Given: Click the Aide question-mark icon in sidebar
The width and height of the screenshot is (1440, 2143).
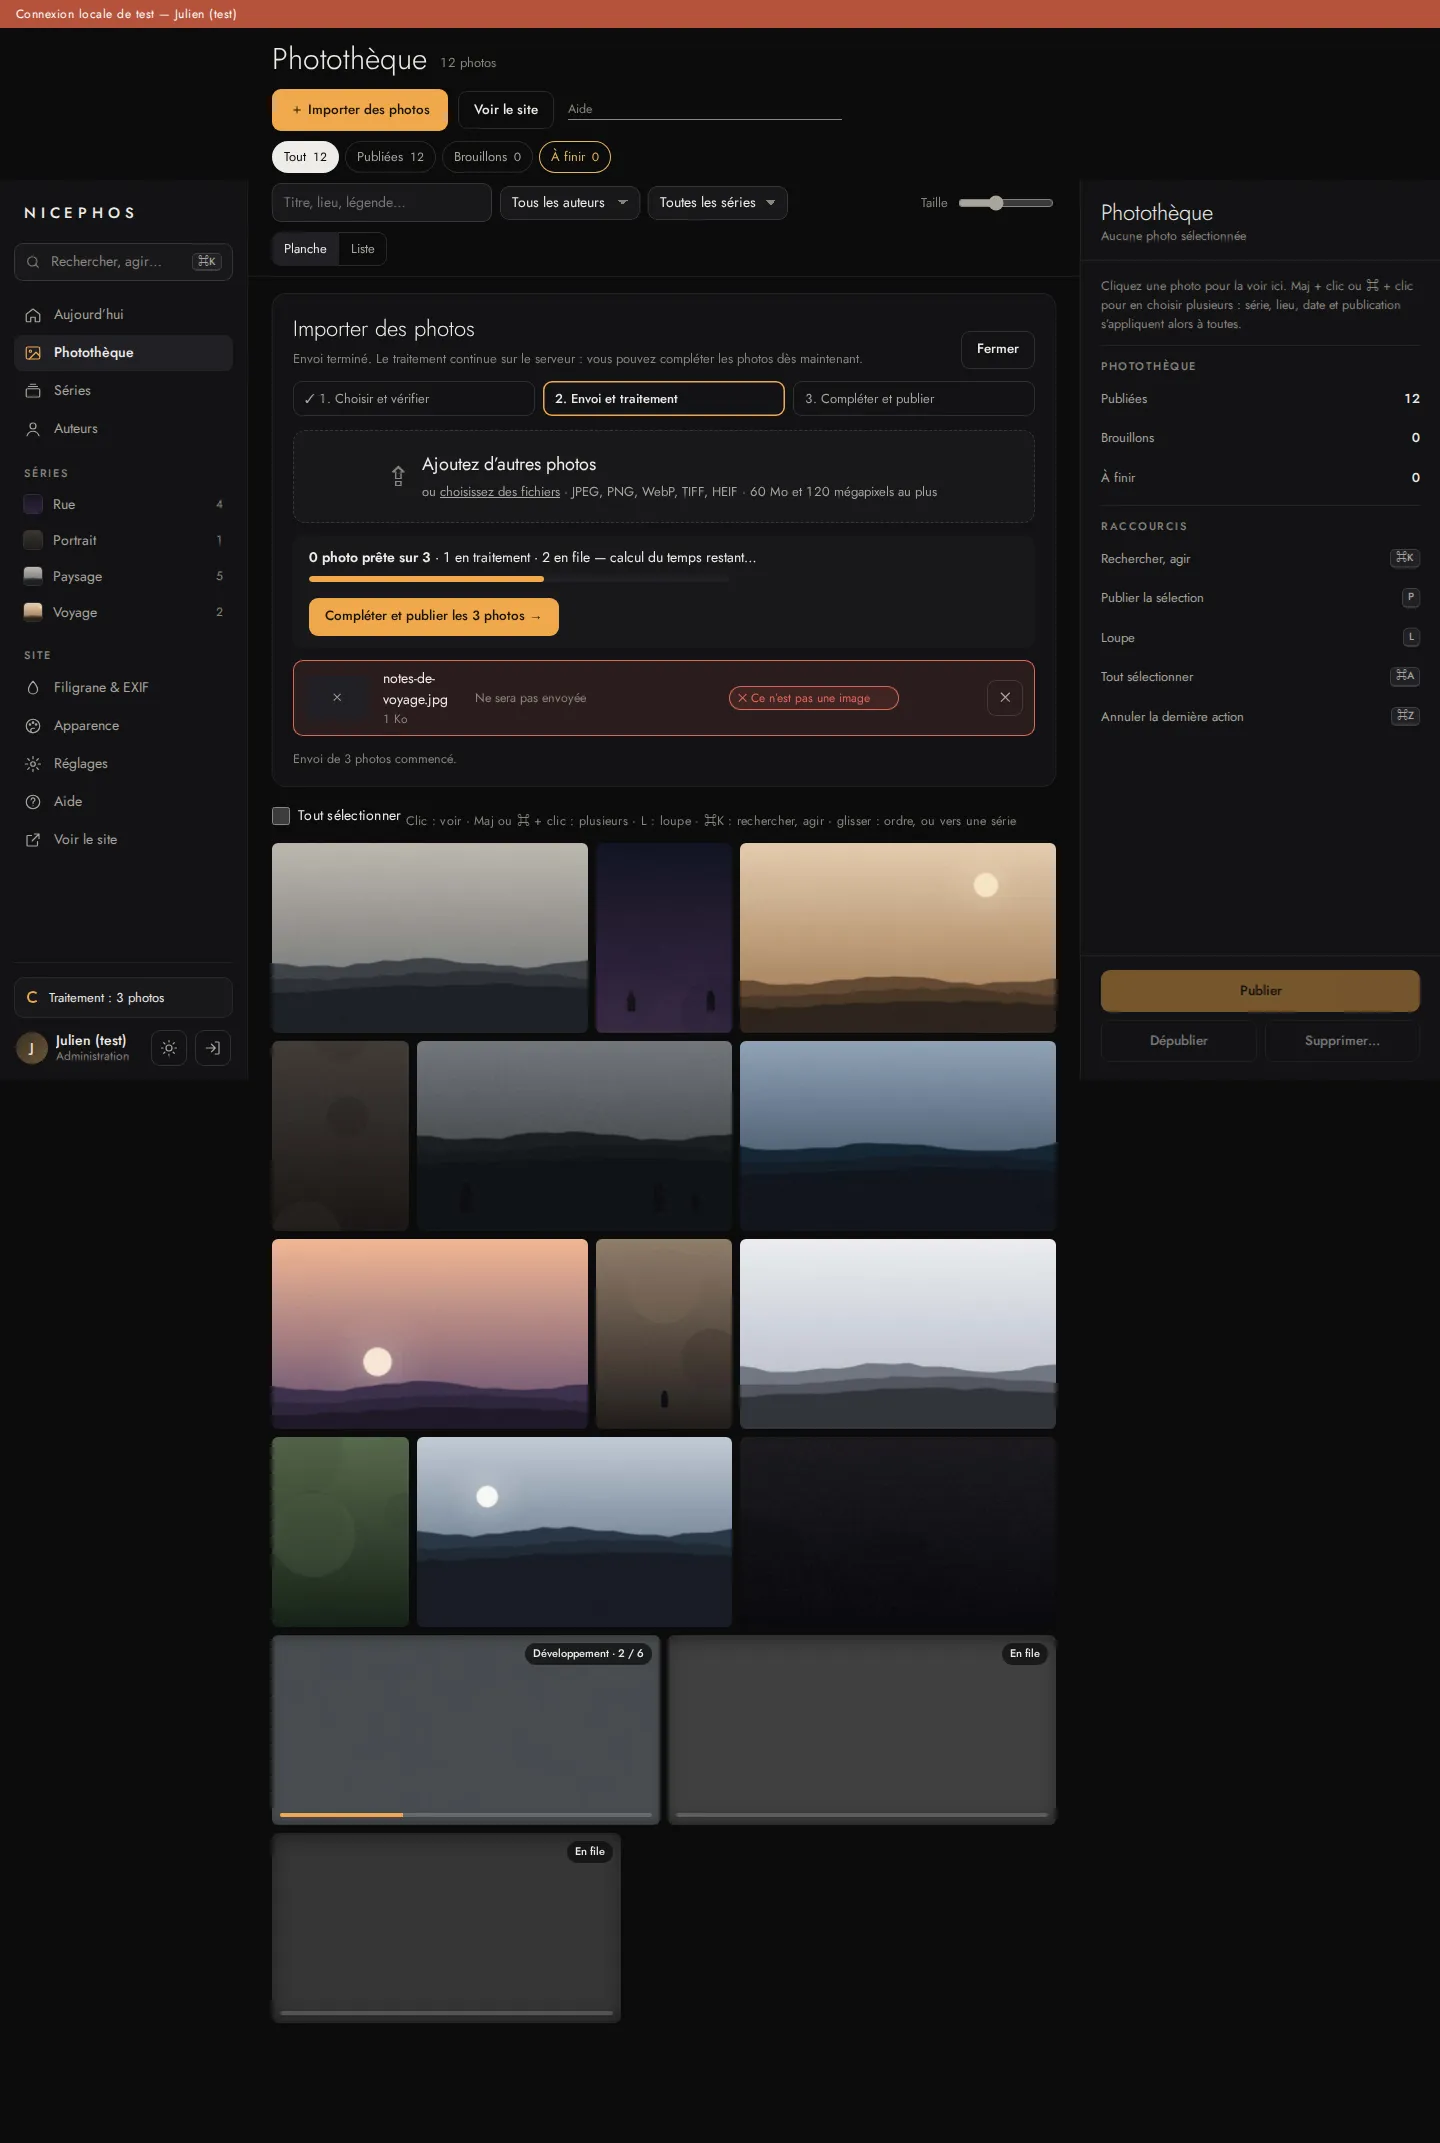Looking at the screenshot, I should click(33, 802).
